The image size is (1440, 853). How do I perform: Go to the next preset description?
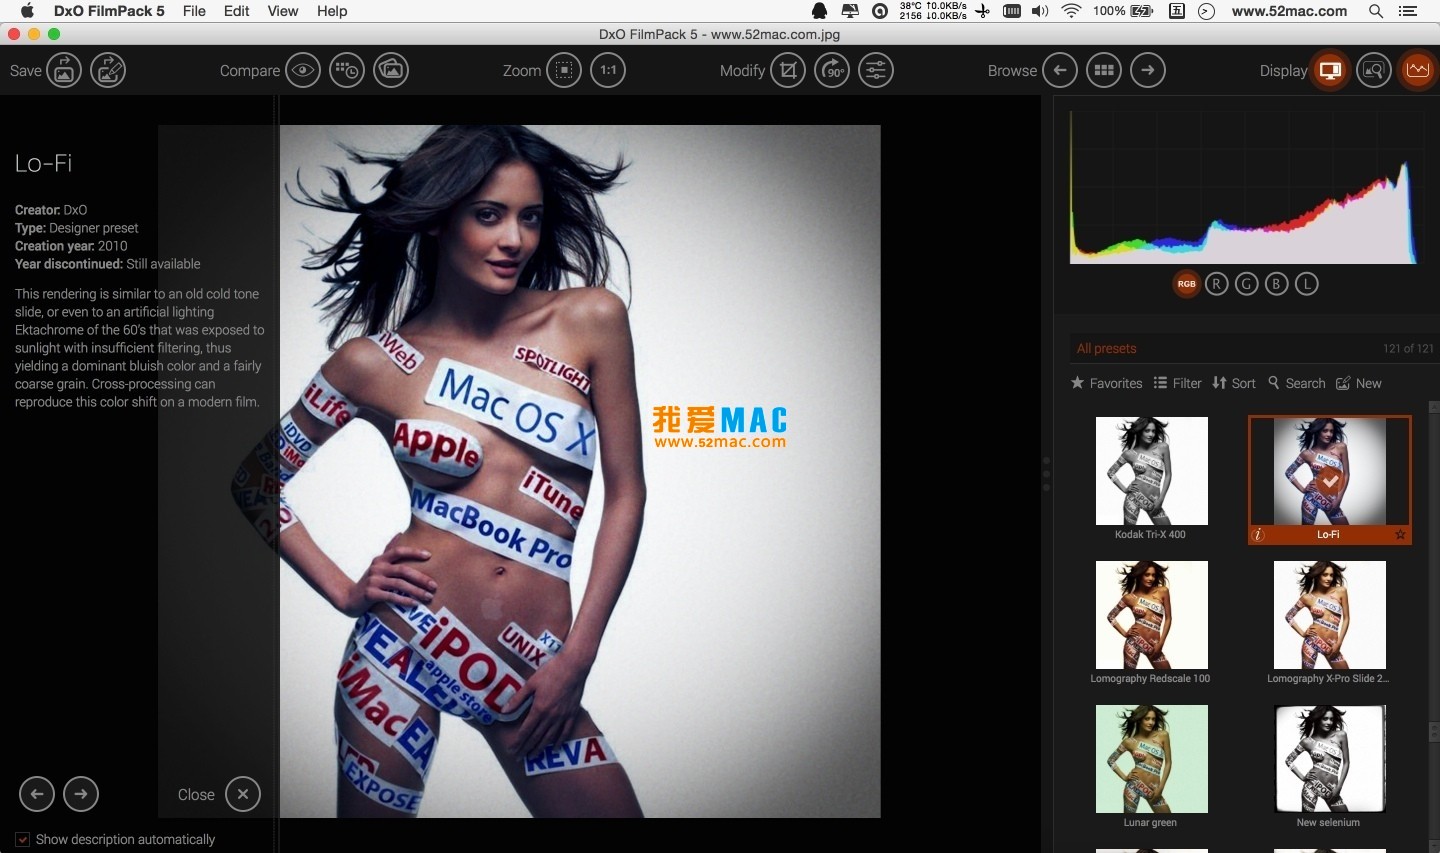[81, 794]
